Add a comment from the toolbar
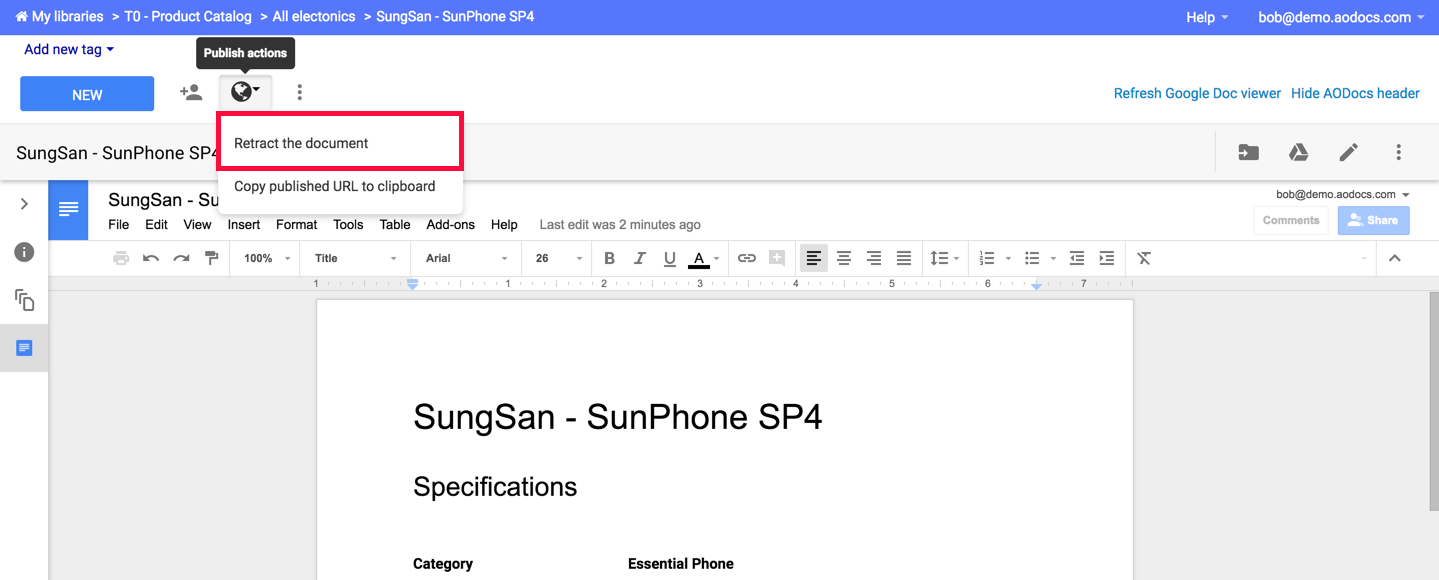This screenshot has width=1439, height=580. tap(777, 258)
